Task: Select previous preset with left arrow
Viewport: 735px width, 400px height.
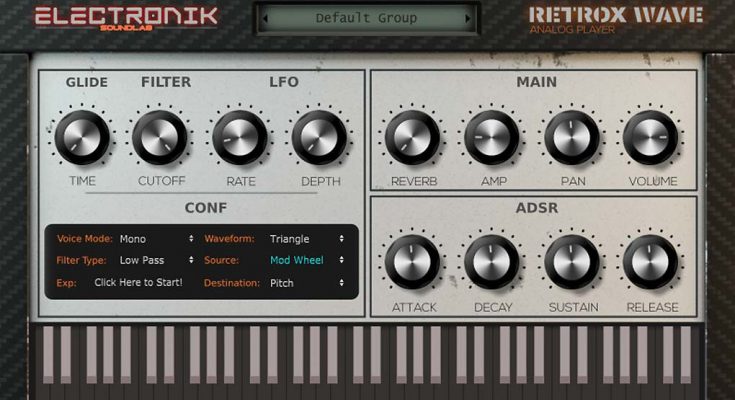Action: pos(266,18)
